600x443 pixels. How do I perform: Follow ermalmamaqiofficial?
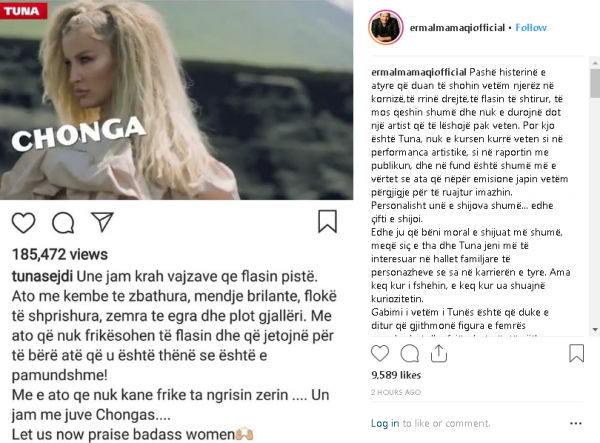pyautogui.click(x=531, y=28)
